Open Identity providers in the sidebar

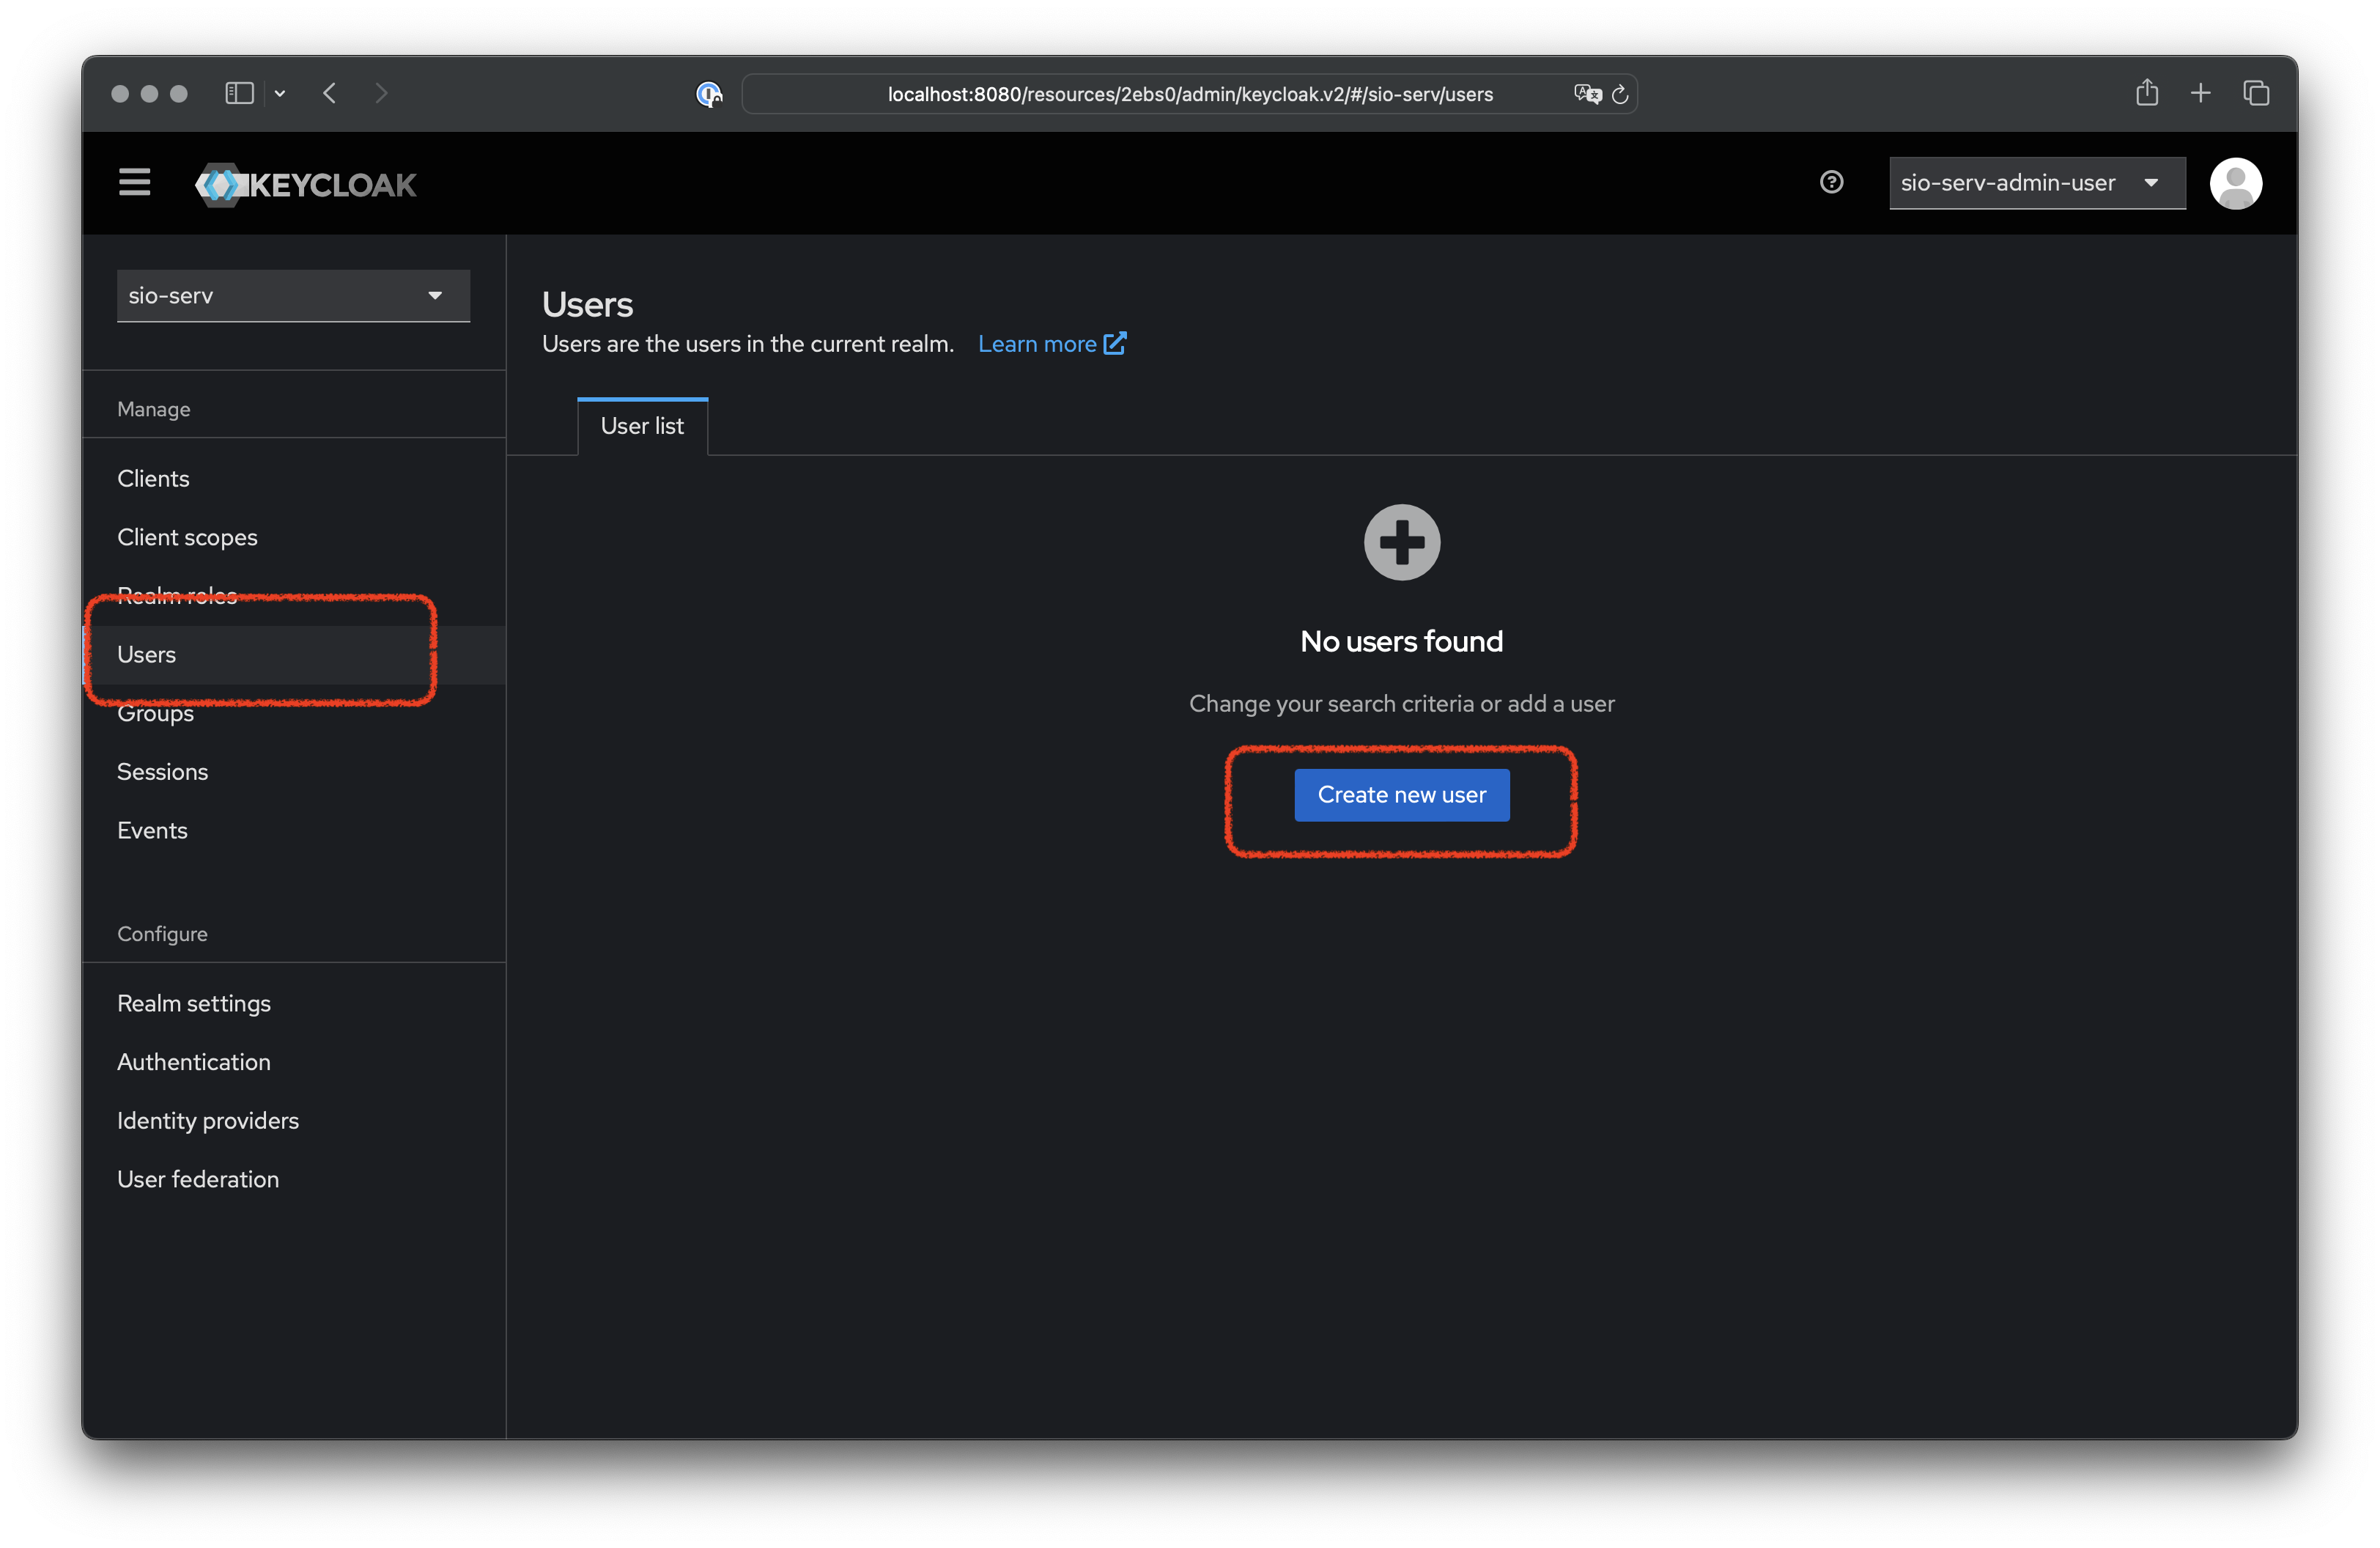(293, 1120)
